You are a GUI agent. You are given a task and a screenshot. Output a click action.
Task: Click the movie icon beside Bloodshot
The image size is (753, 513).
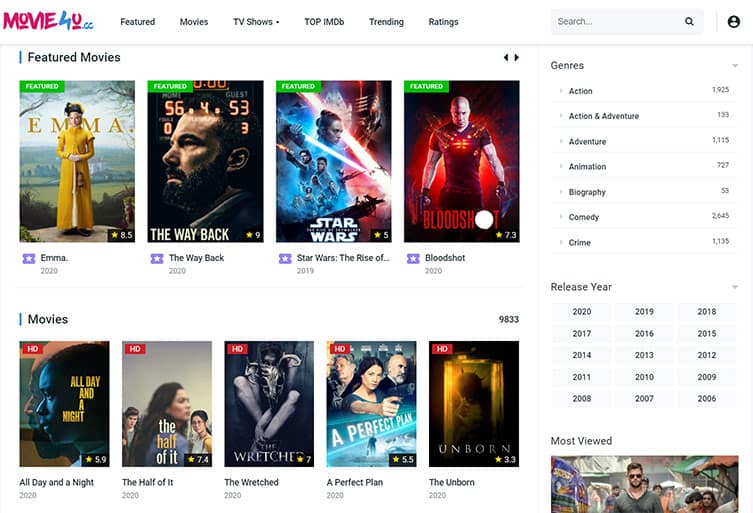tap(413, 258)
